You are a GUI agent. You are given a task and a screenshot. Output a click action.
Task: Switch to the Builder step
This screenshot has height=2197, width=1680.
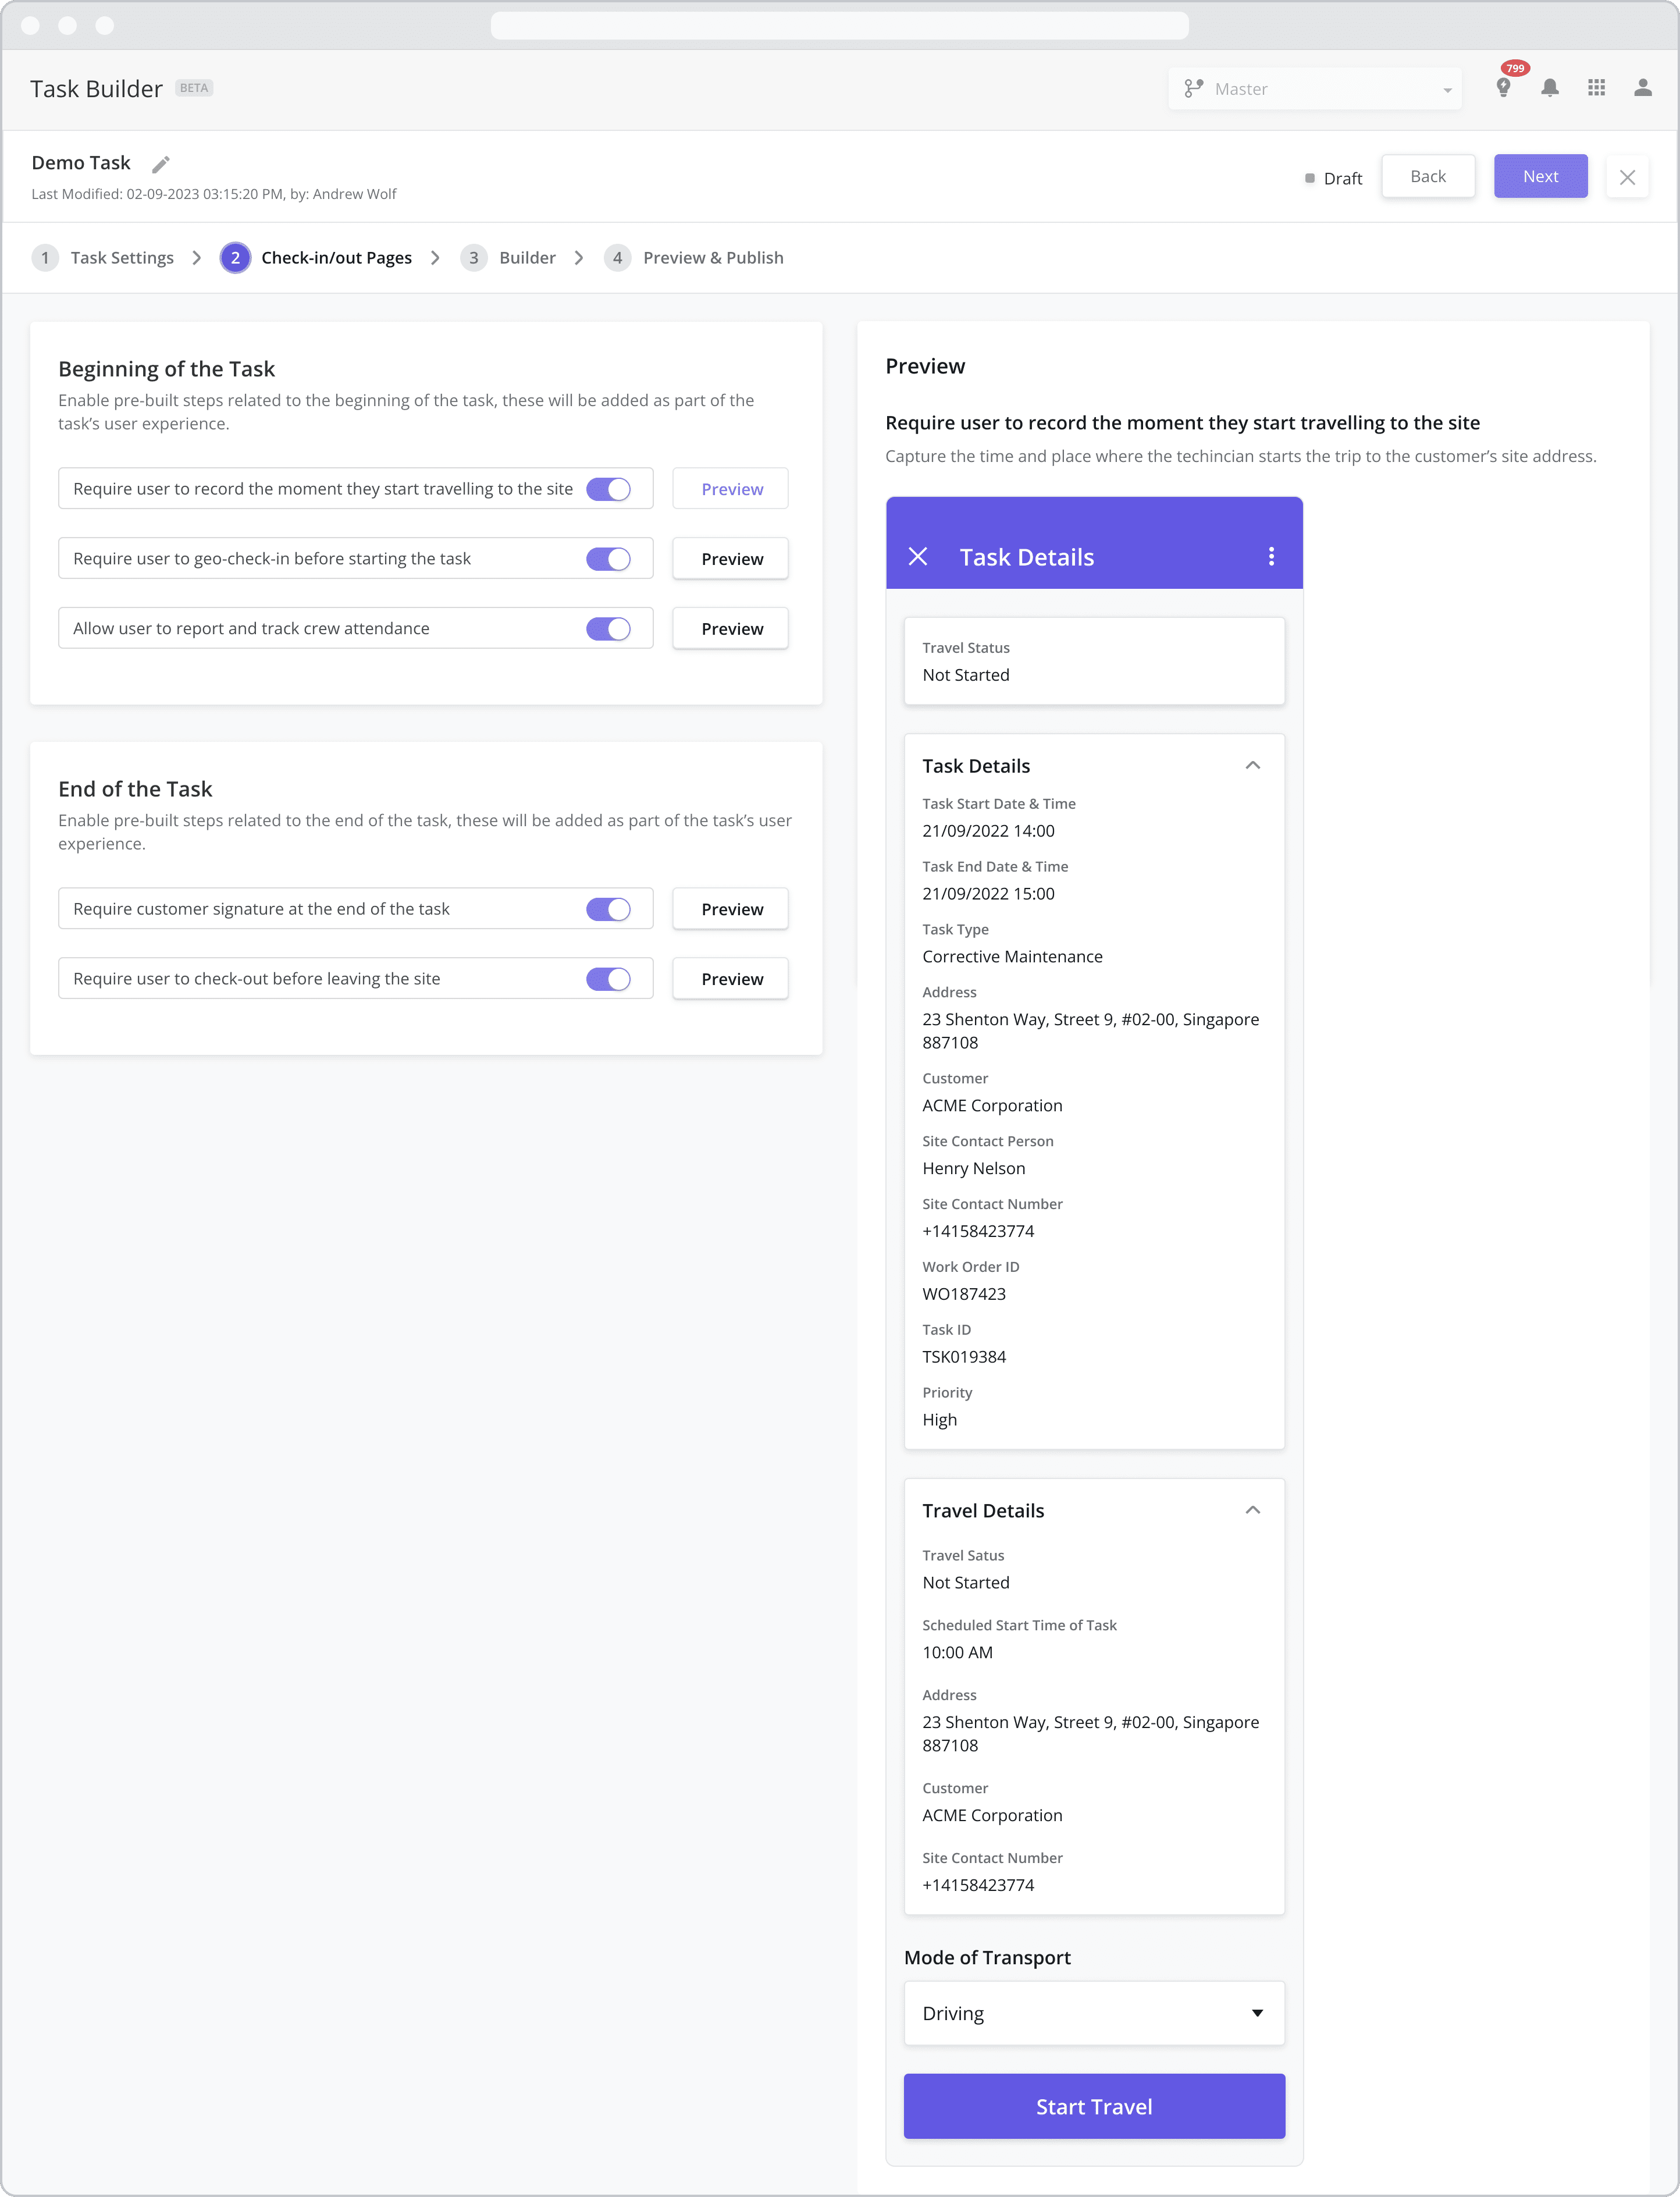pos(527,257)
